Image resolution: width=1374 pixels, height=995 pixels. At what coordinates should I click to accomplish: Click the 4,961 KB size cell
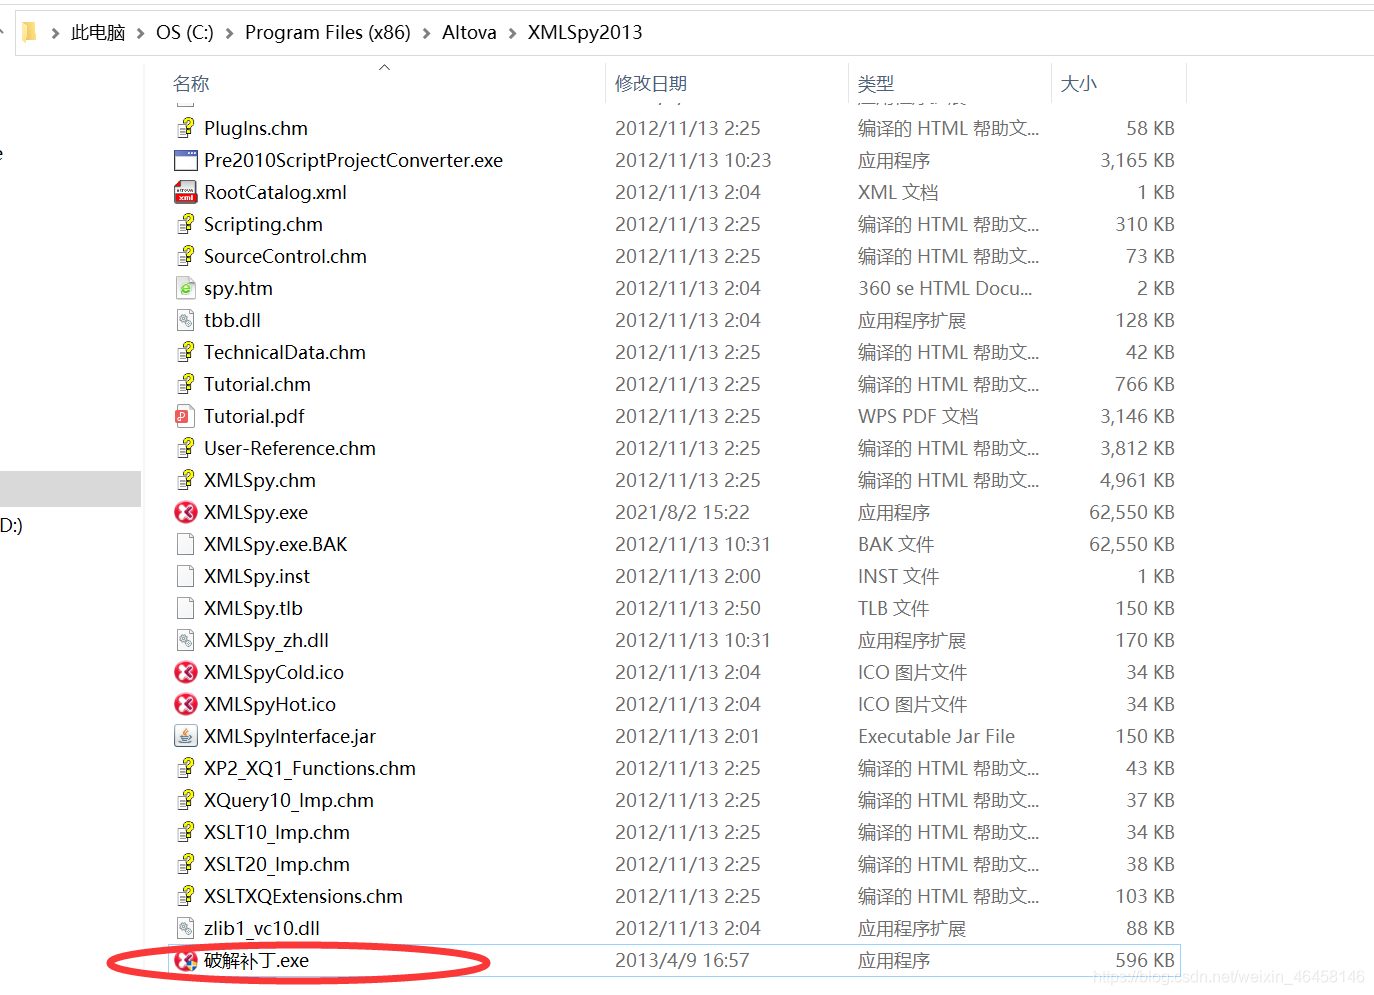[x=1137, y=480]
